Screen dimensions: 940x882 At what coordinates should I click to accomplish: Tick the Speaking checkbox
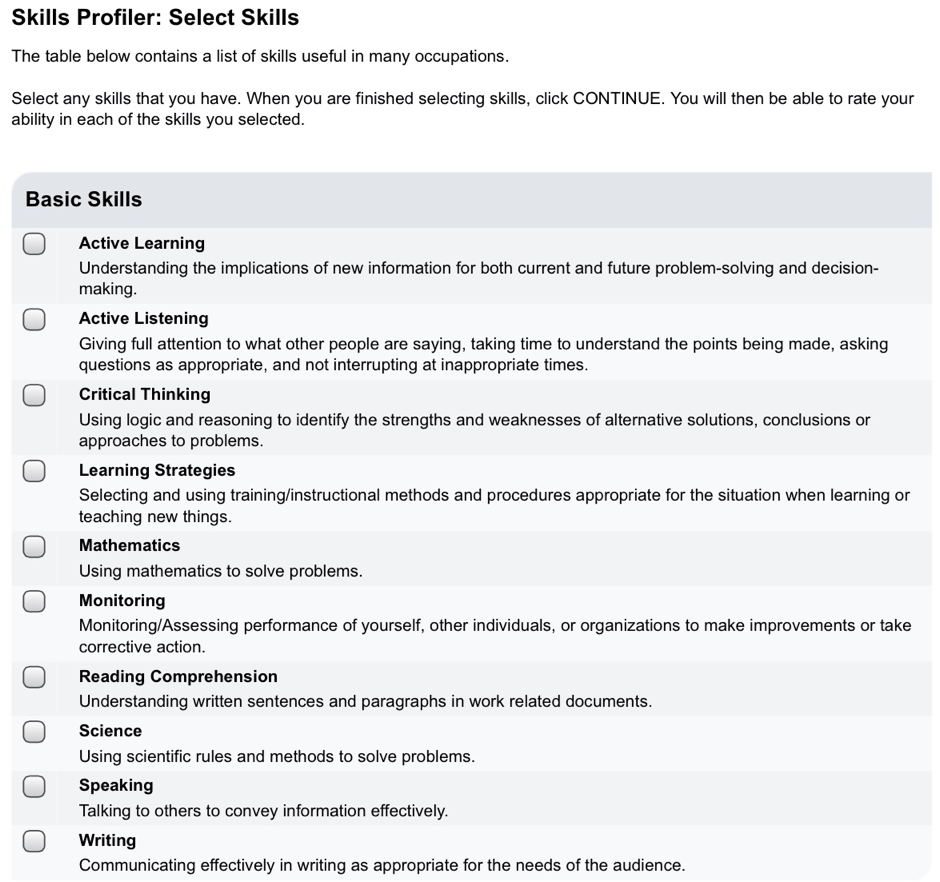34,787
